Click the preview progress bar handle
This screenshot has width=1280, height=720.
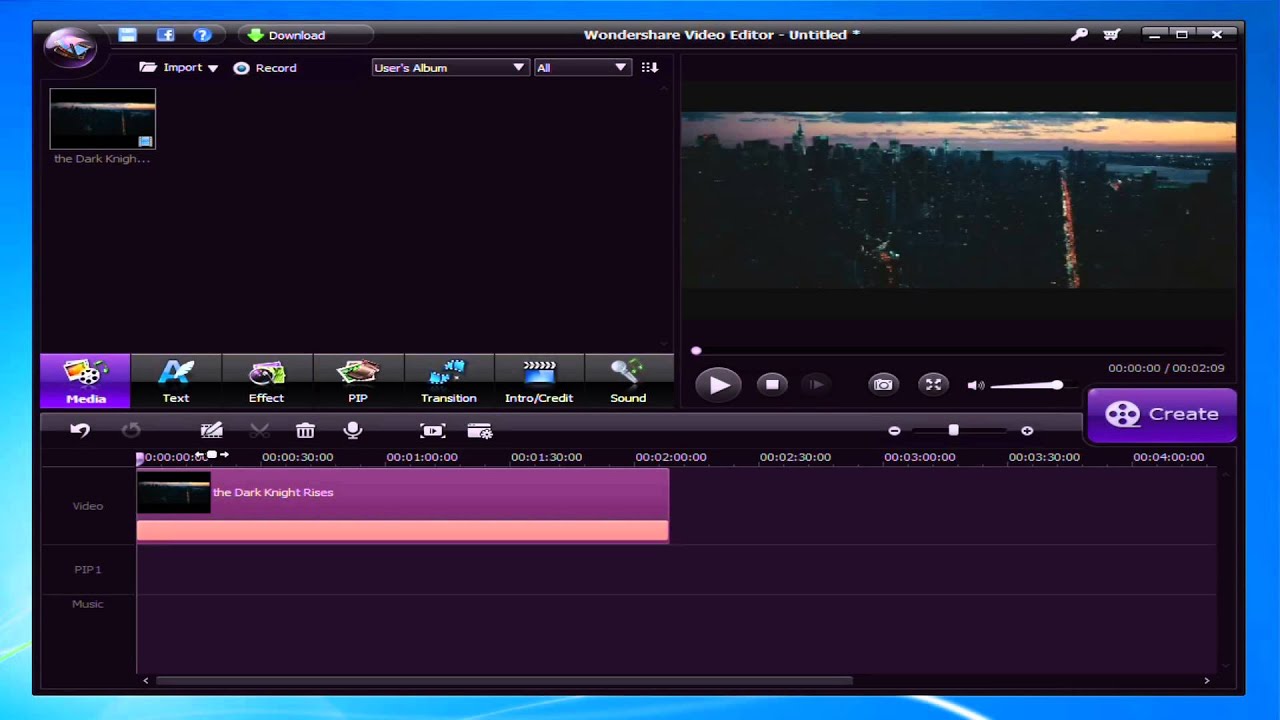click(696, 351)
